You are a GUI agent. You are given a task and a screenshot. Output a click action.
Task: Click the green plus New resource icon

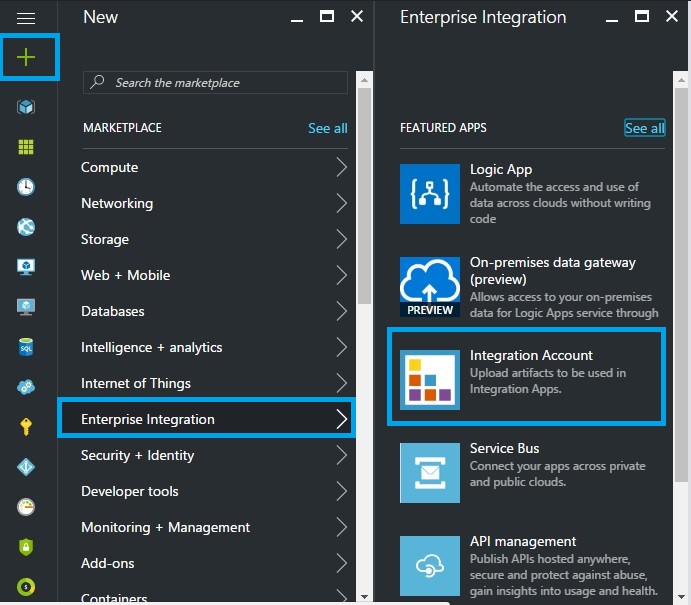26,57
